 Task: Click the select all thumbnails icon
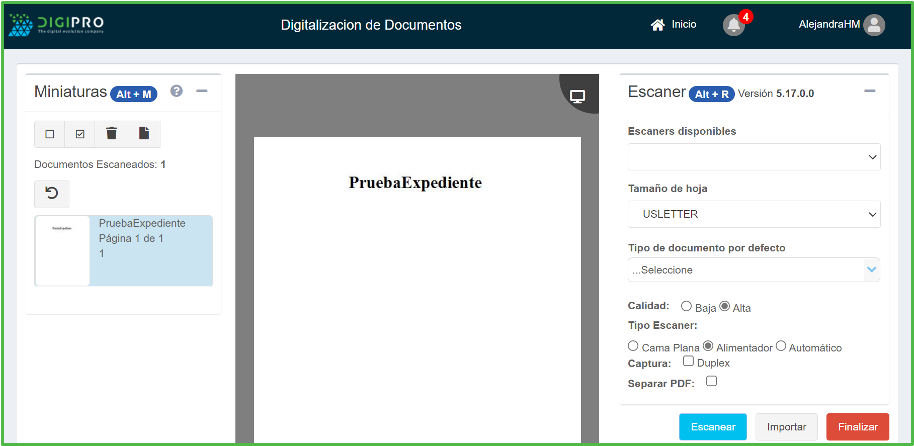pyautogui.click(x=80, y=134)
